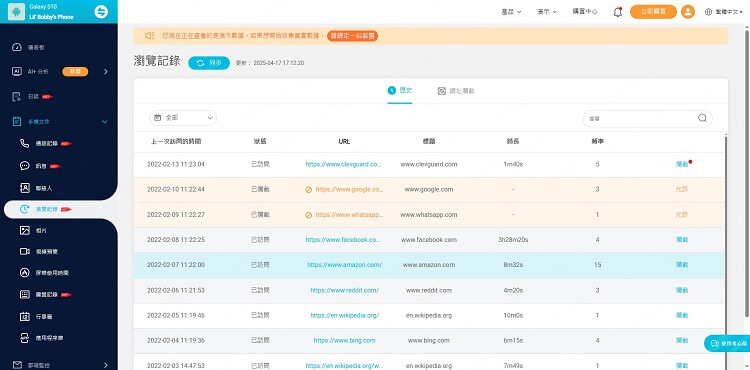Open the app library icon in sidebar

pyautogui.click(x=24, y=337)
